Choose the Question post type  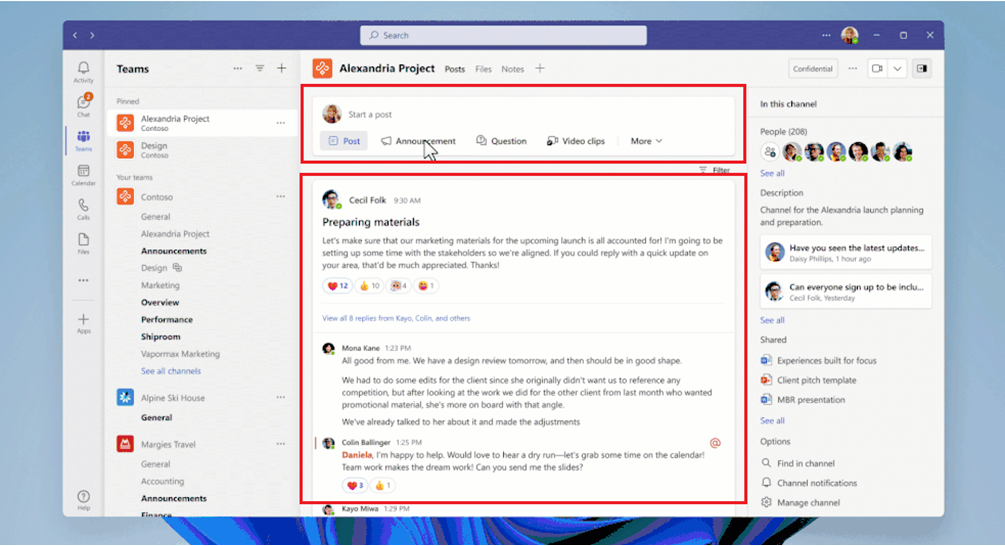point(501,141)
